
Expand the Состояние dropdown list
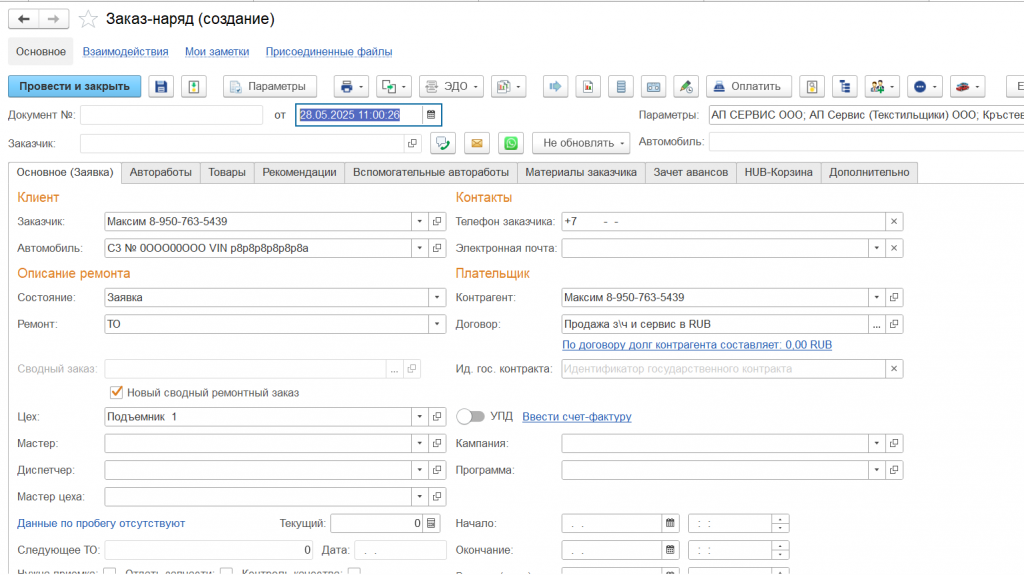pos(437,297)
